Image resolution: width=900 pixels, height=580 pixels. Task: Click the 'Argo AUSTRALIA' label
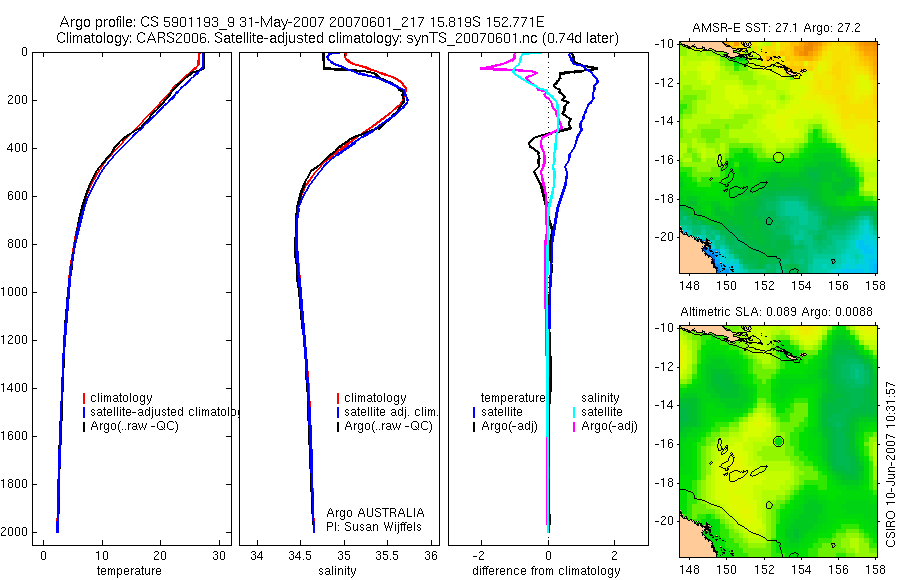click(x=375, y=513)
